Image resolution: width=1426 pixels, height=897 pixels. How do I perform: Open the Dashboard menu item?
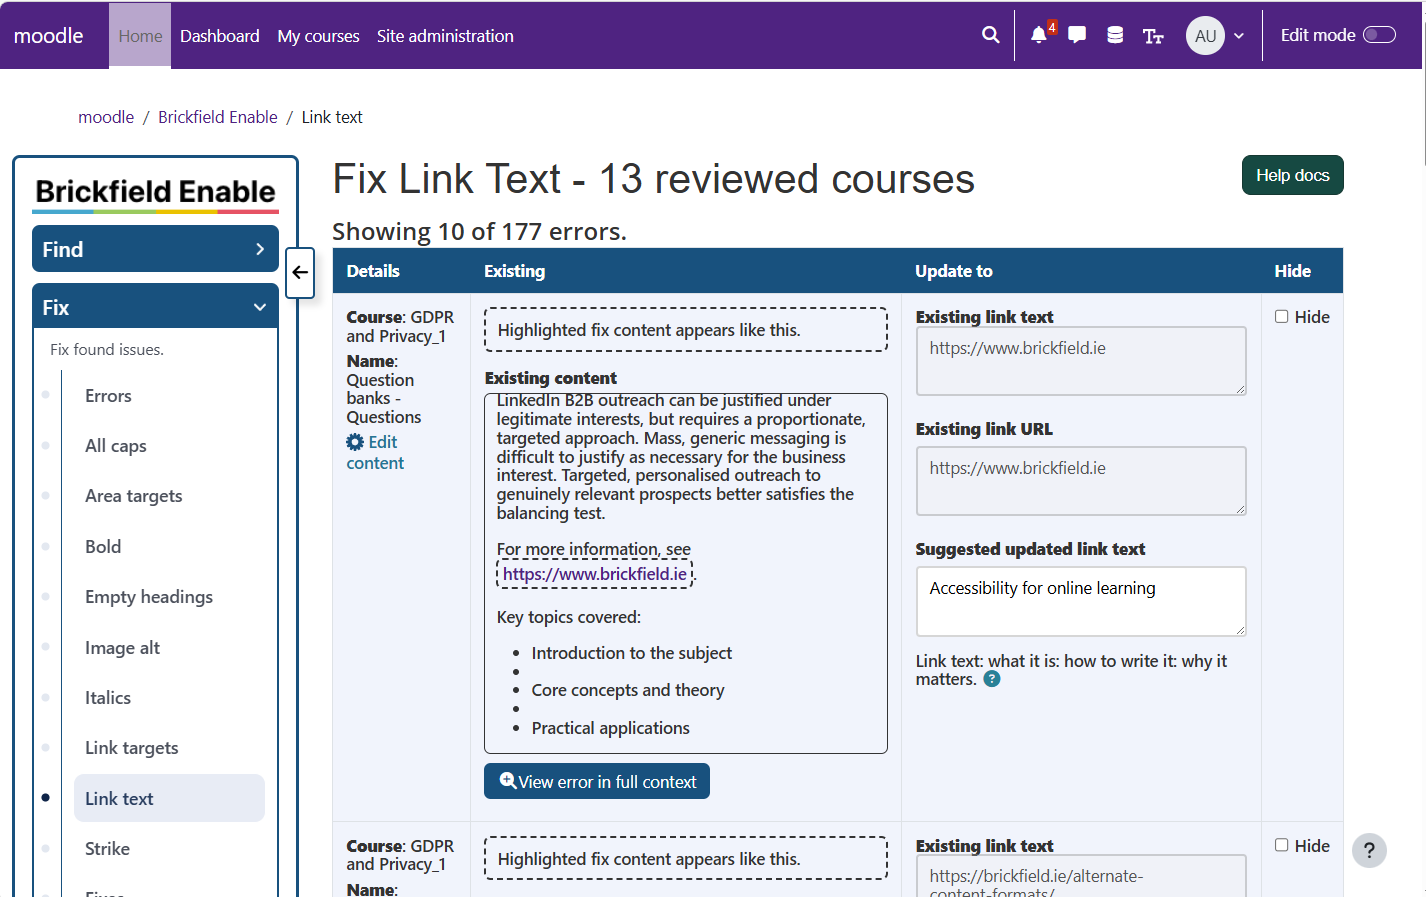(220, 36)
